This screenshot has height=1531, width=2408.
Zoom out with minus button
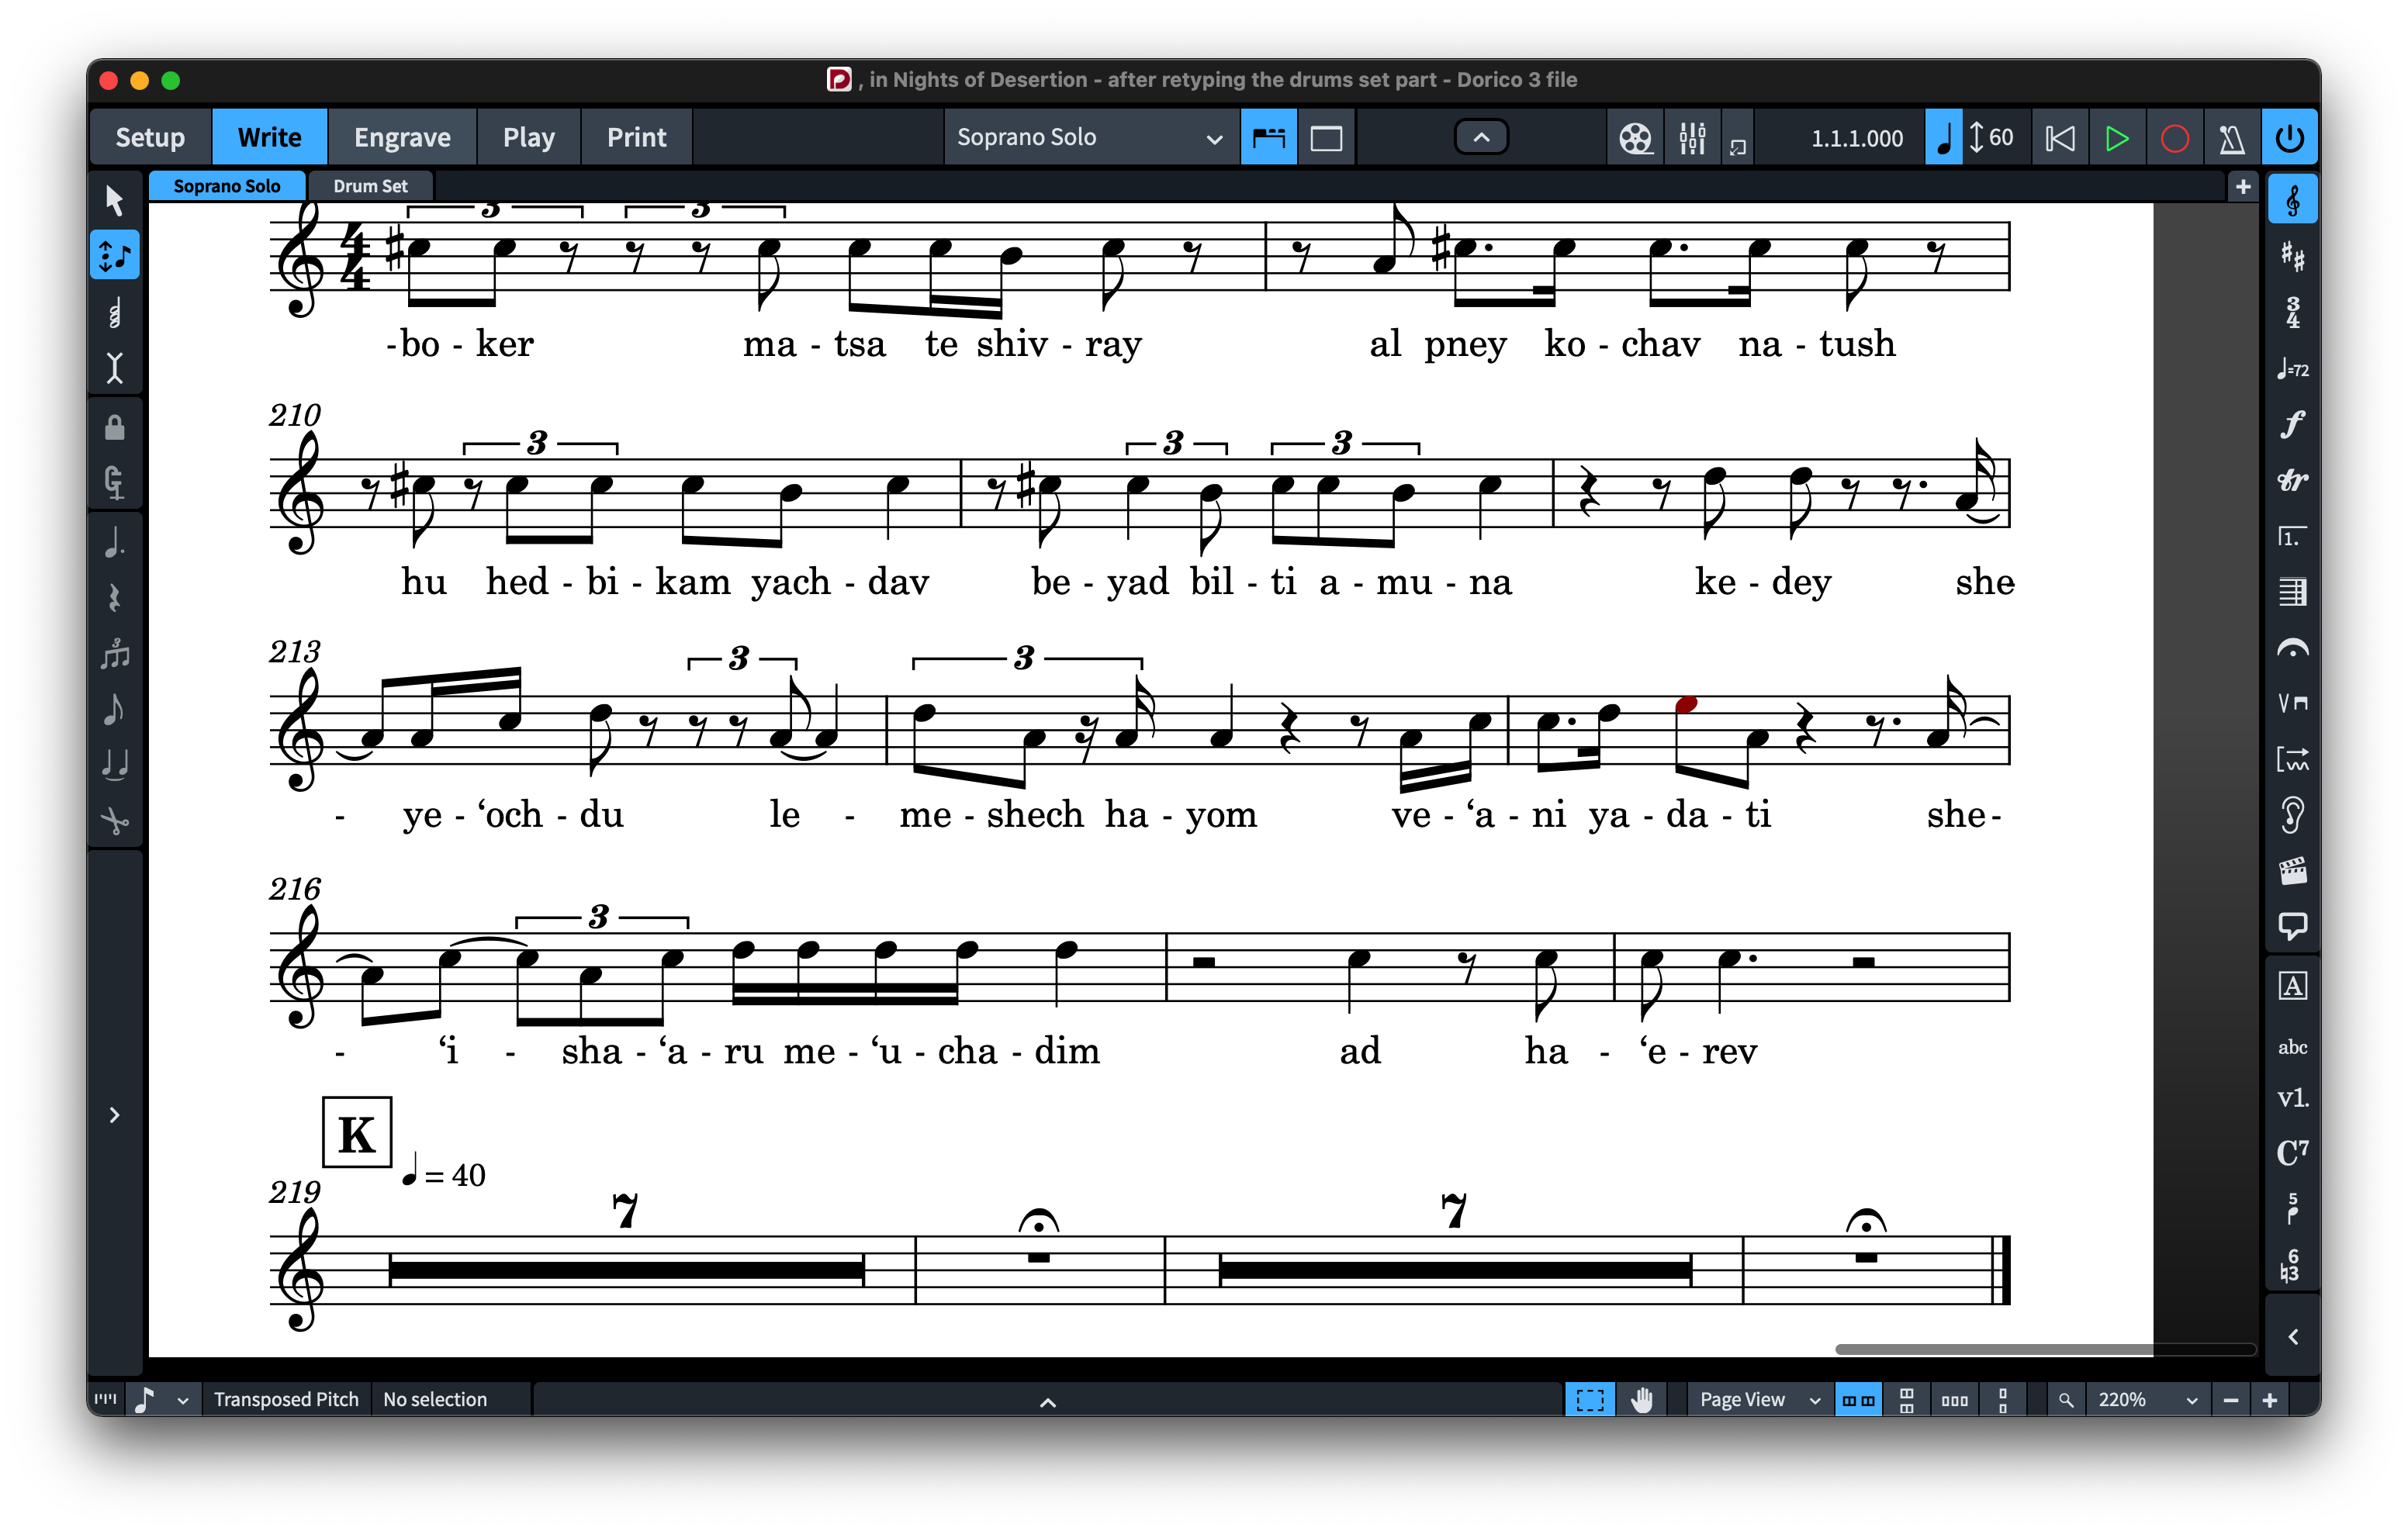[x=2230, y=1399]
